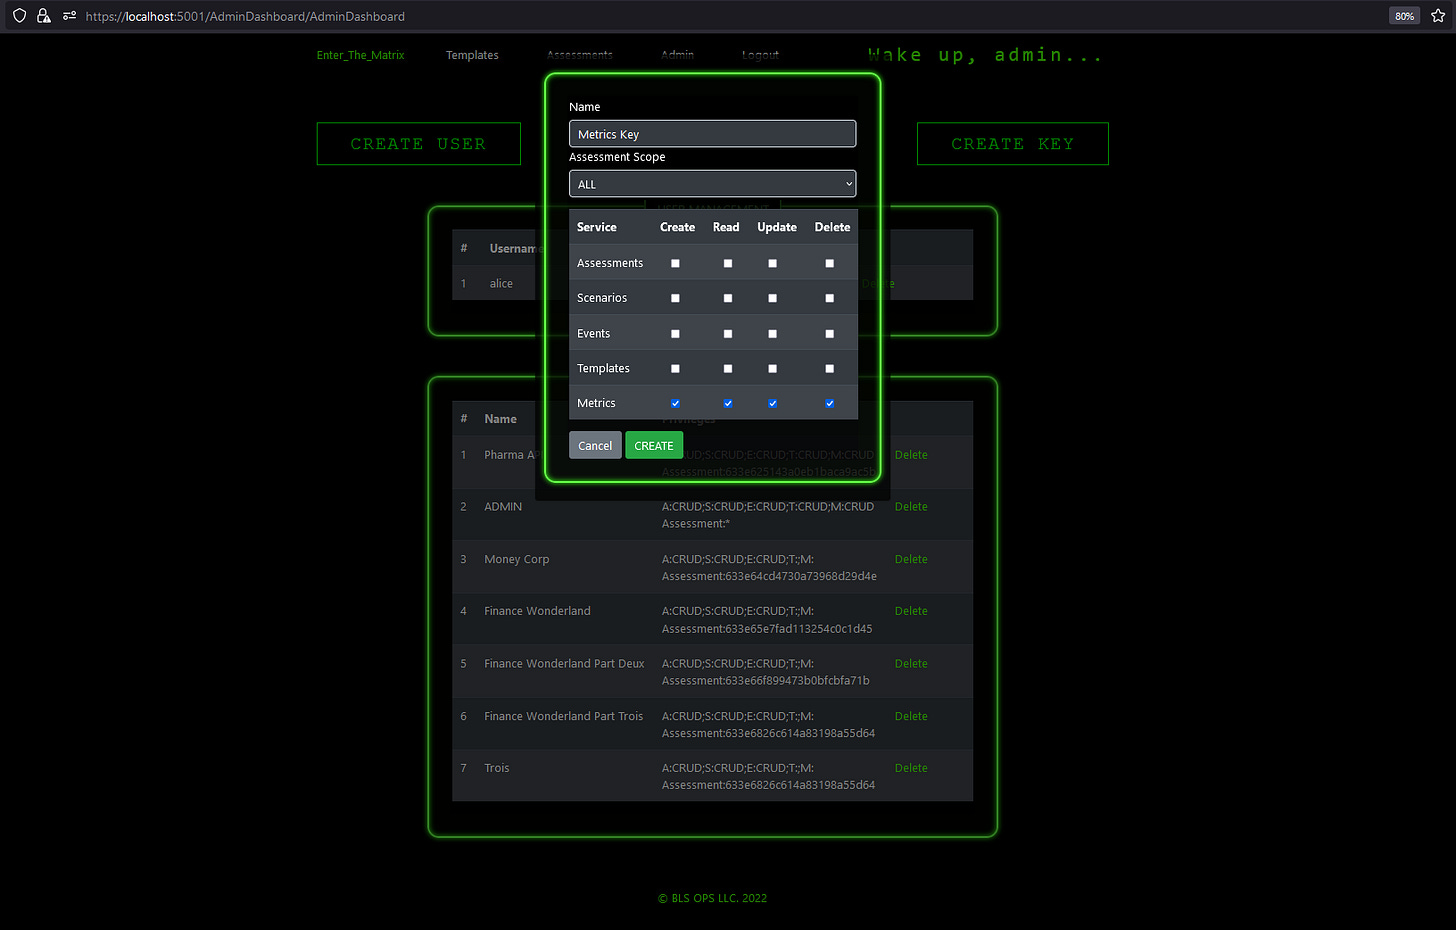The height and width of the screenshot is (930, 1456).
Task: Open the site permissions icon in address bar
Action: click(x=68, y=16)
